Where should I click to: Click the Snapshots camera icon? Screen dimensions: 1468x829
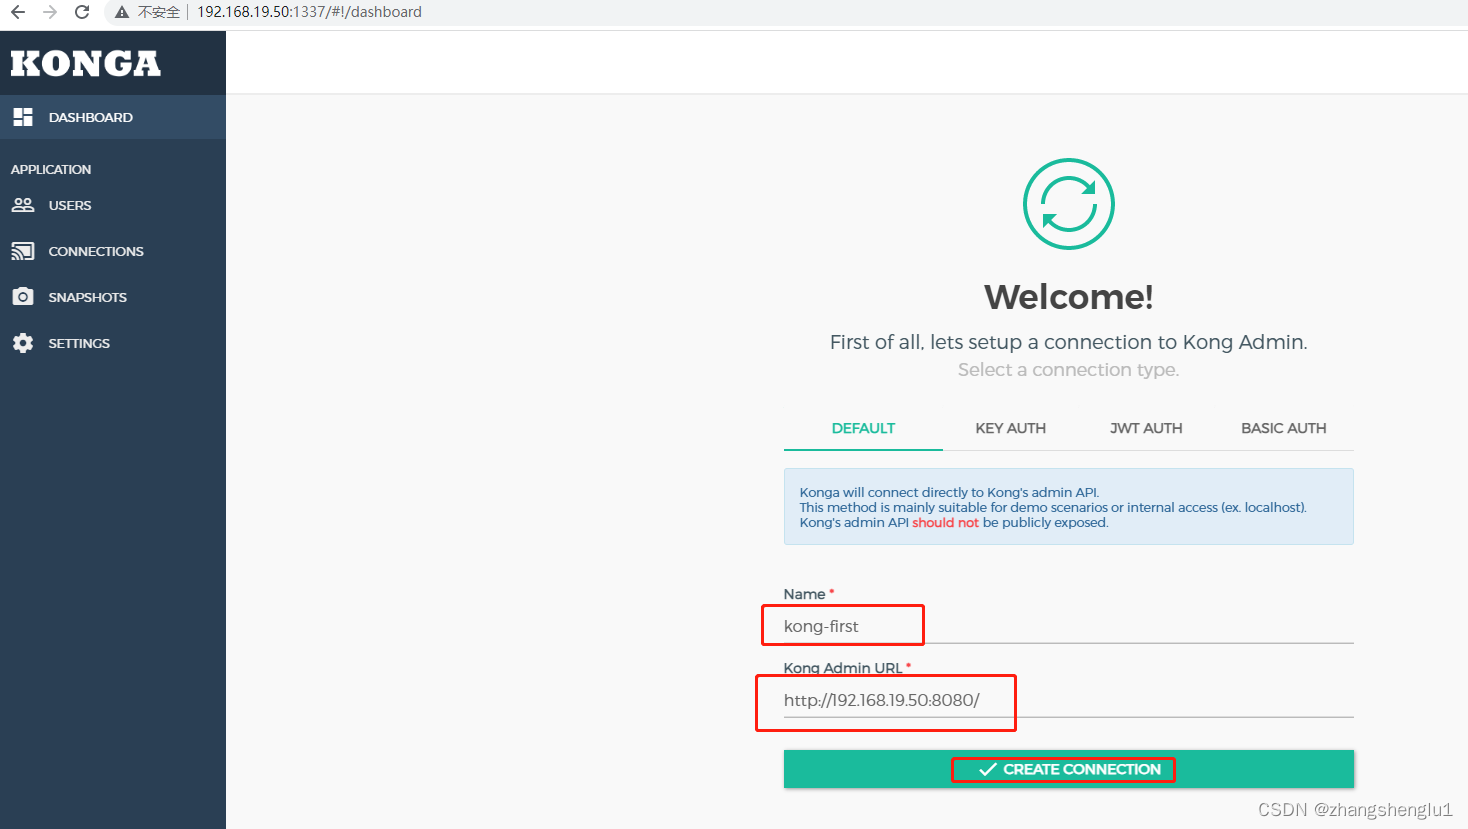(23, 297)
